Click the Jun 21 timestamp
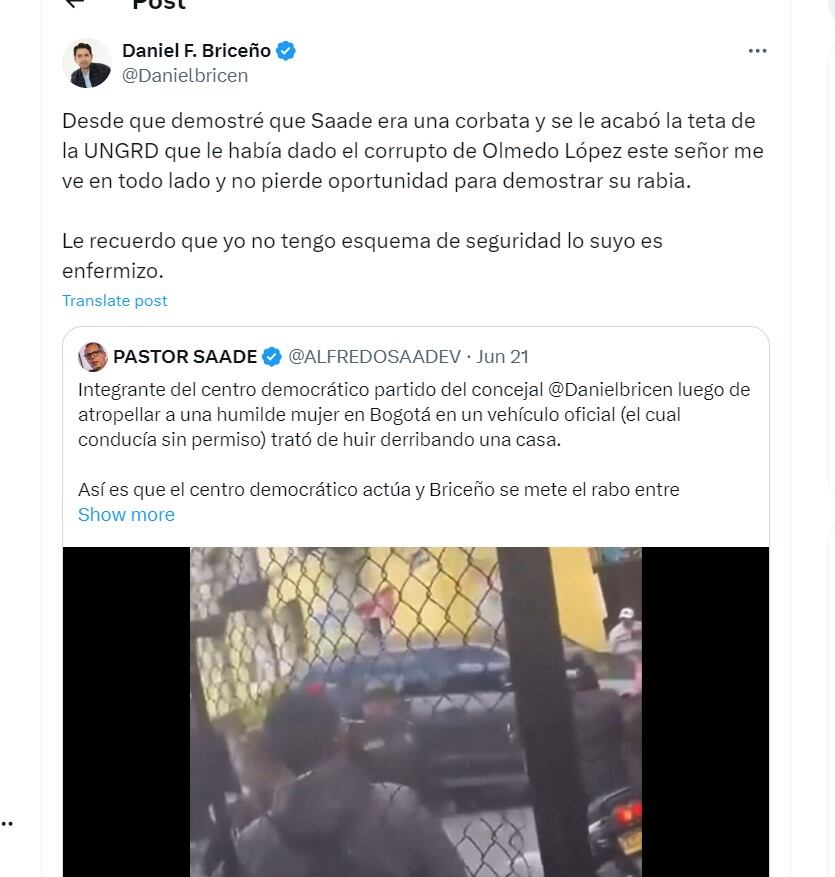Viewport: 835px width, 877px height. tap(502, 357)
